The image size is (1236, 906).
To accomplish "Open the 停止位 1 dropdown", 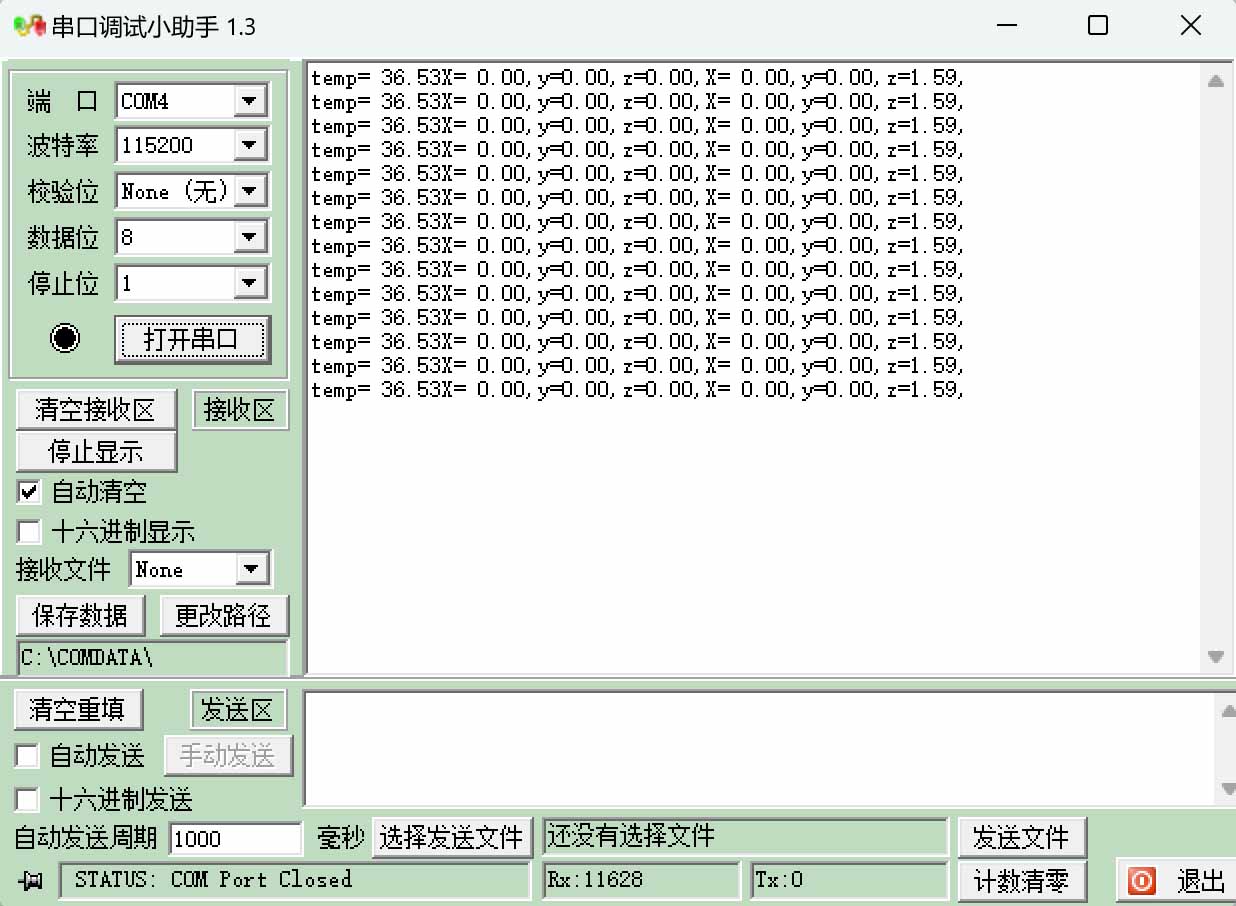I will tap(249, 284).
